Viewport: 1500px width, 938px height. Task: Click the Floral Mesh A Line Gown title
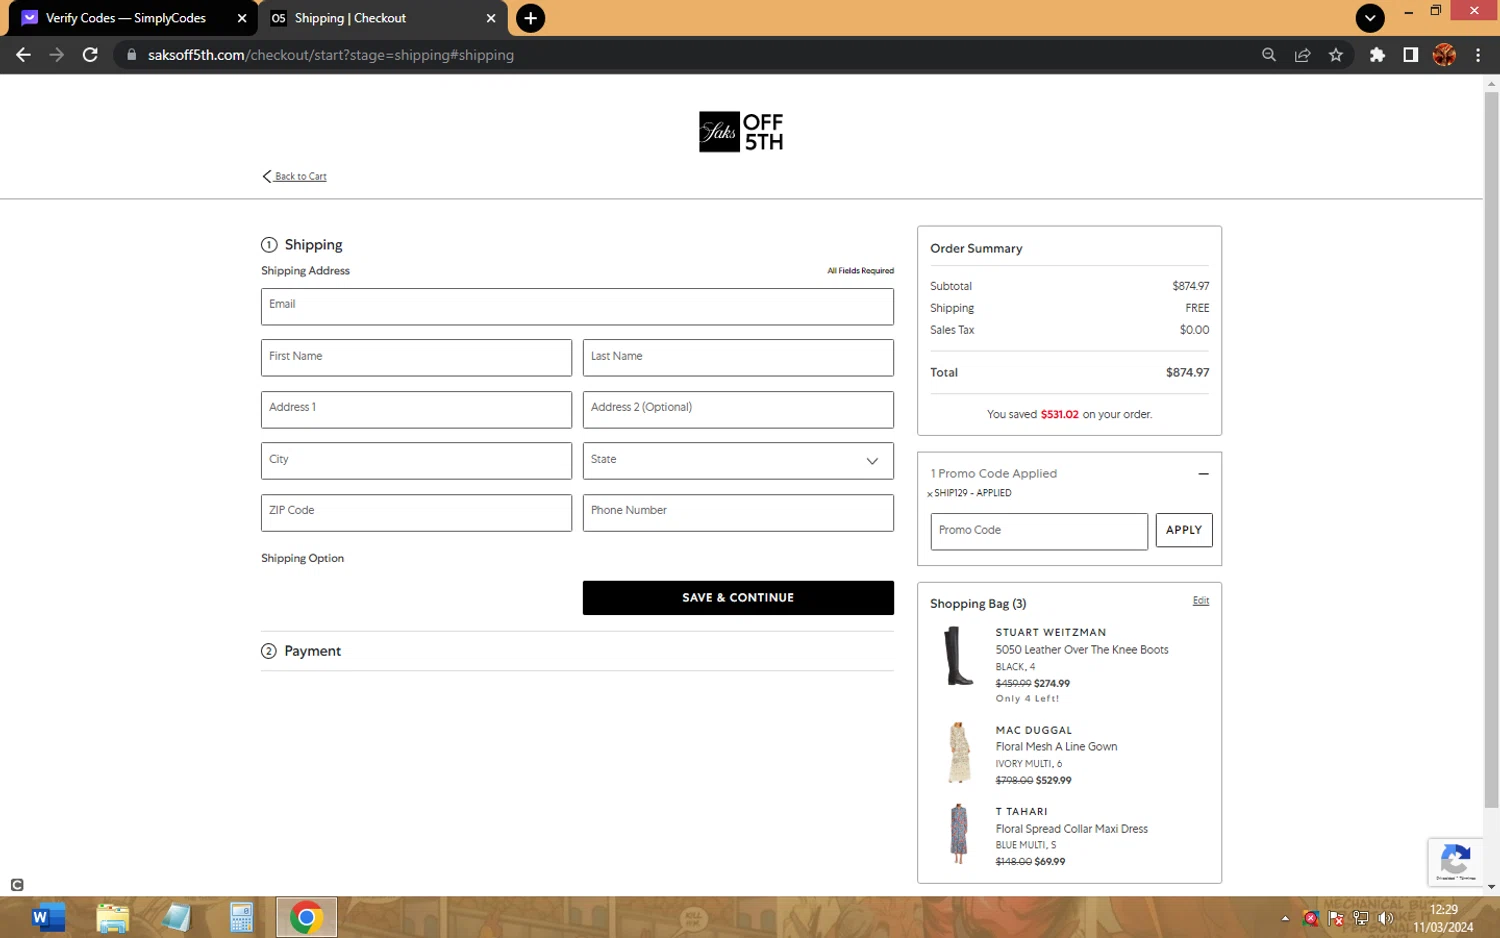[1056, 747]
